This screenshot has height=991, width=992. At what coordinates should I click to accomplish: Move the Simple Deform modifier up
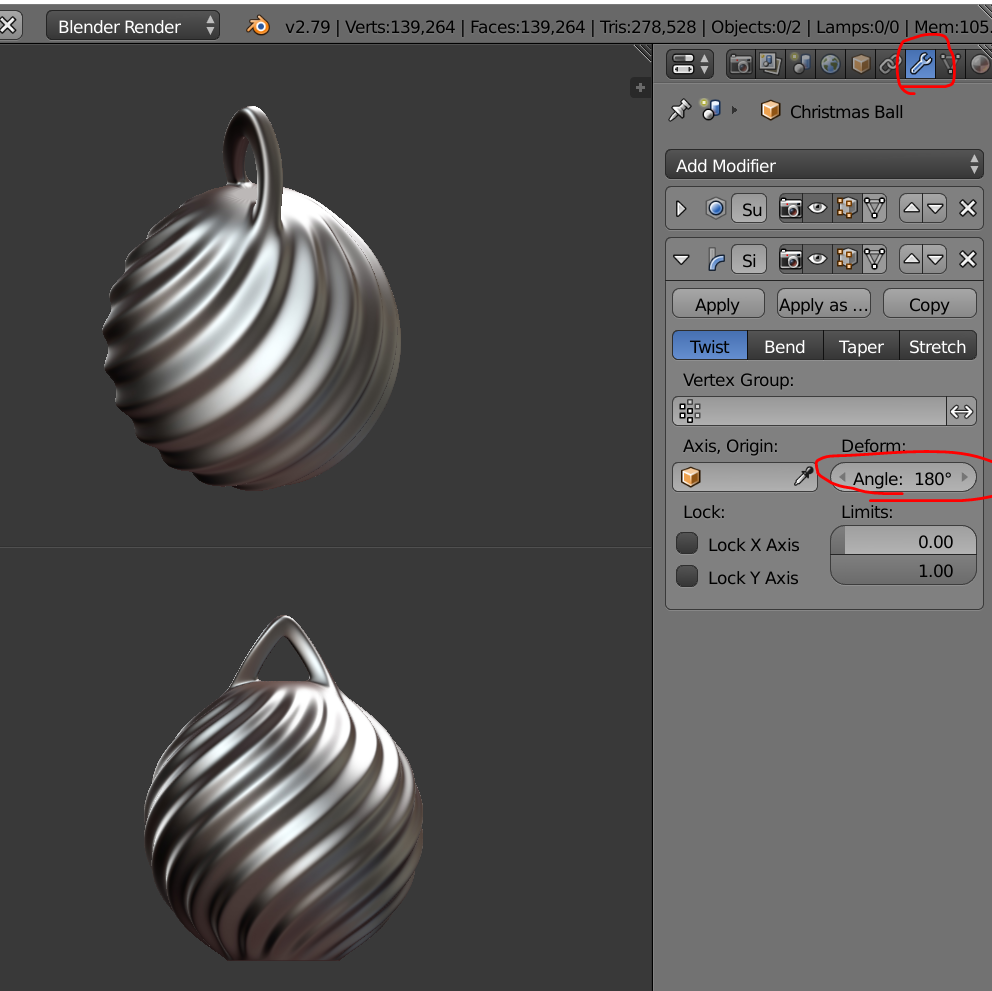pyautogui.click(x=911, y=259)
